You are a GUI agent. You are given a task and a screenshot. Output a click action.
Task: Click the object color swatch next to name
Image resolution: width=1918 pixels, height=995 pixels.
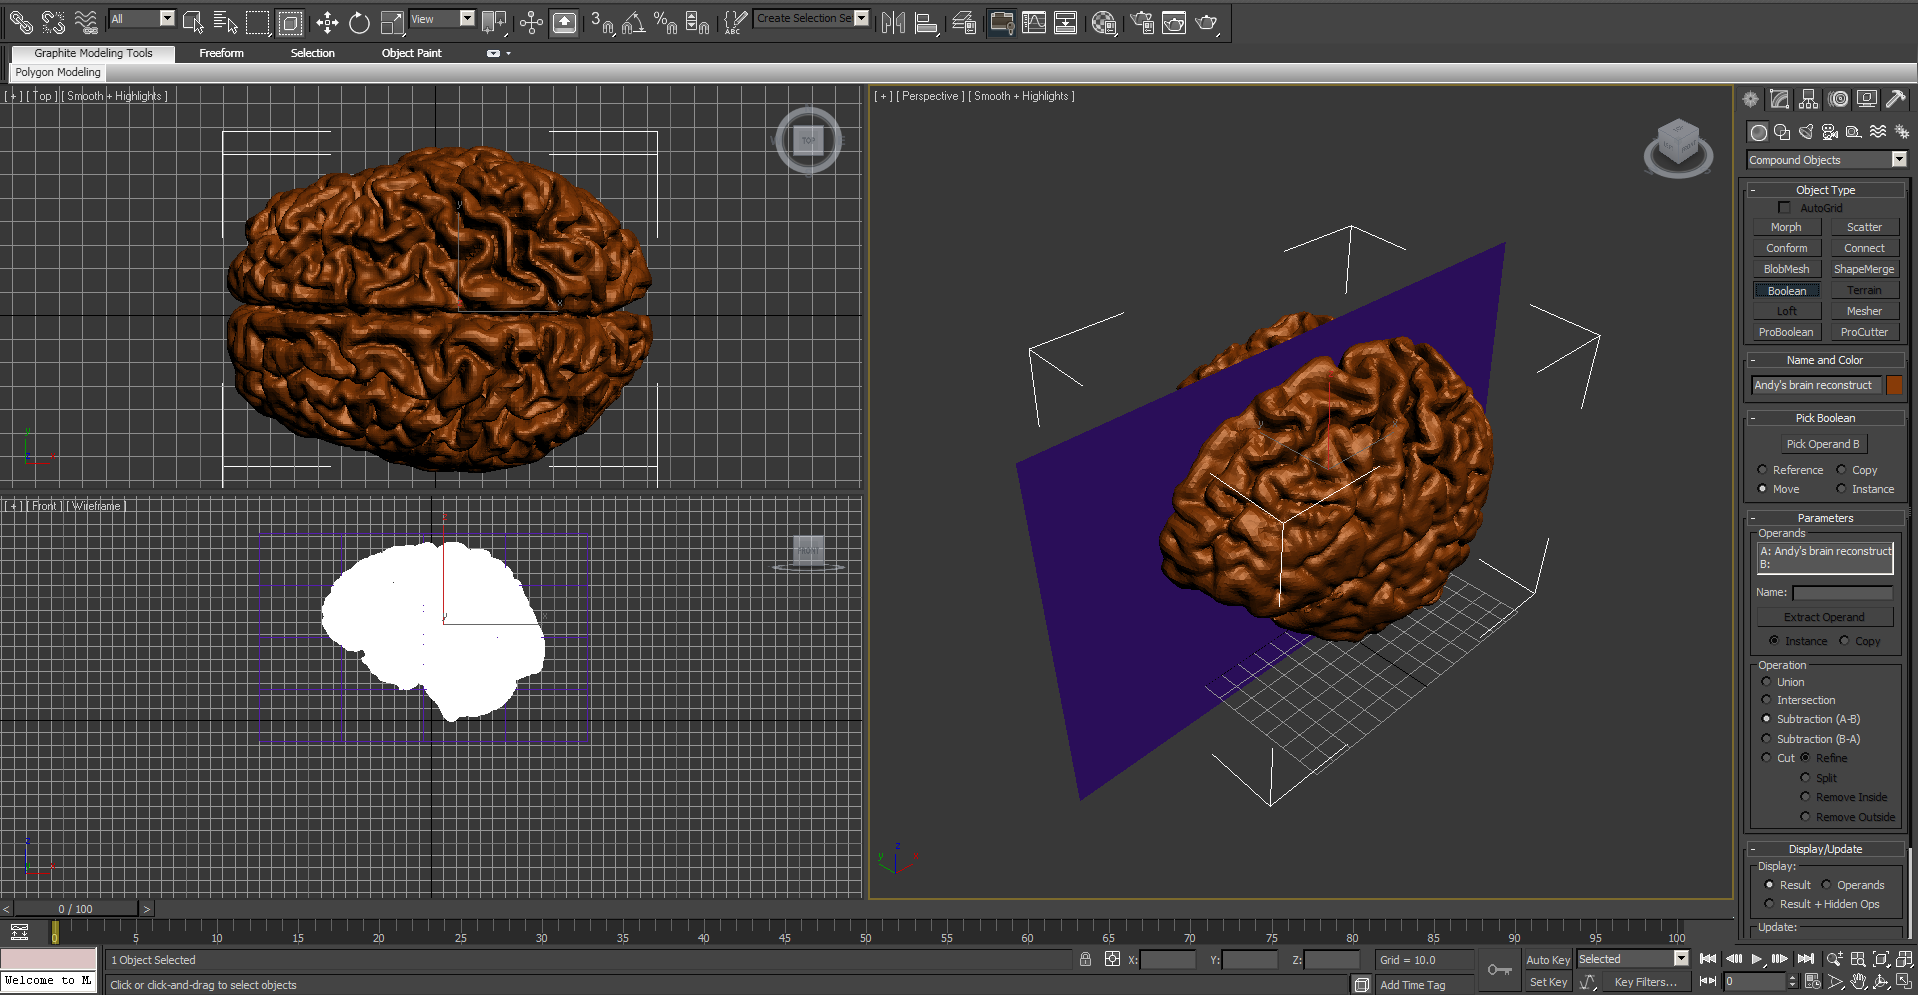pos(1893,384)
